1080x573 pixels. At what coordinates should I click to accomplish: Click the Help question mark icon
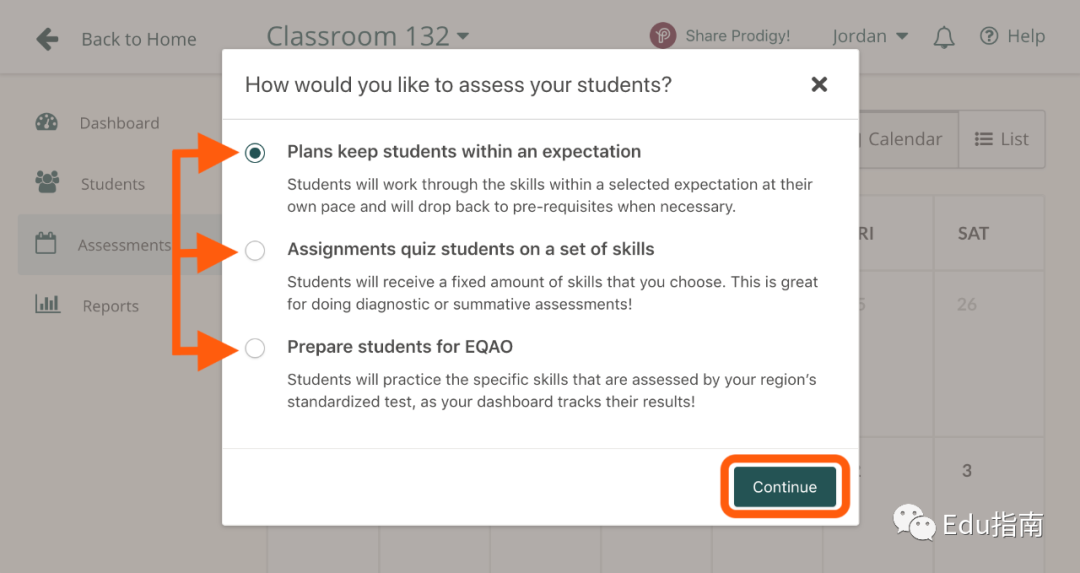pos(988,36)
